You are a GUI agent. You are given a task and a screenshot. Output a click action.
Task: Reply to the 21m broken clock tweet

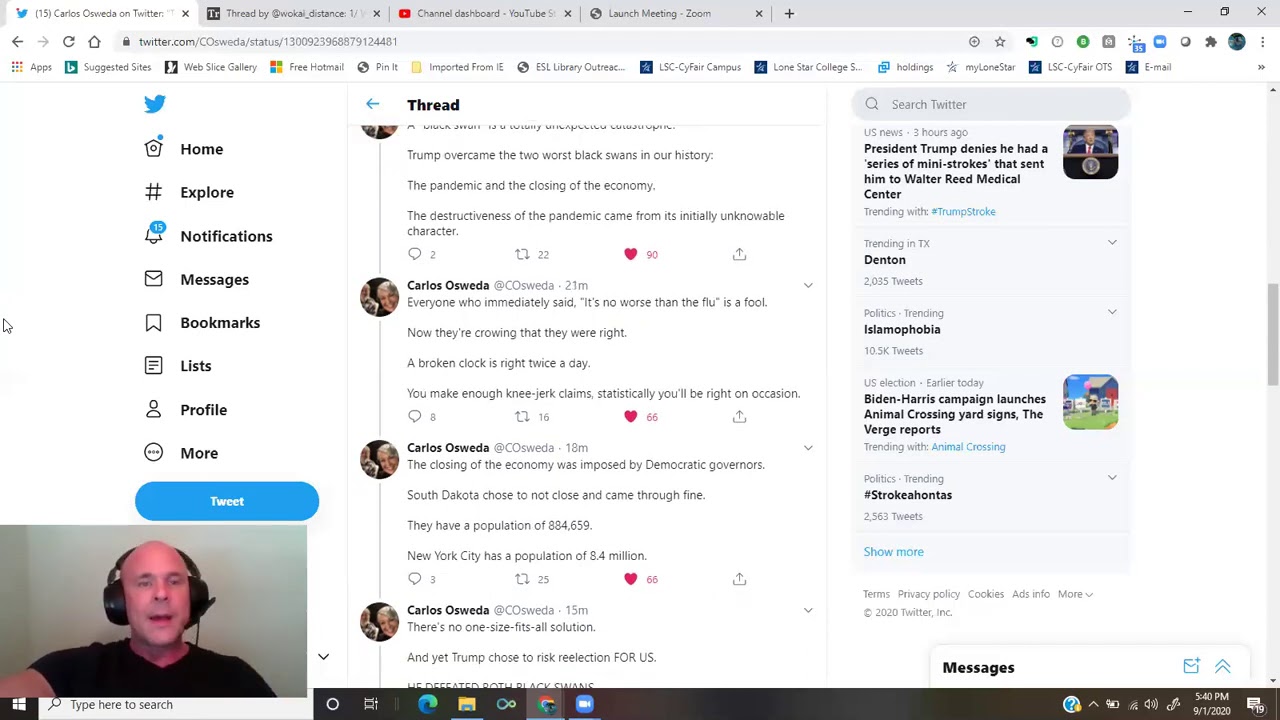(415, 416)
